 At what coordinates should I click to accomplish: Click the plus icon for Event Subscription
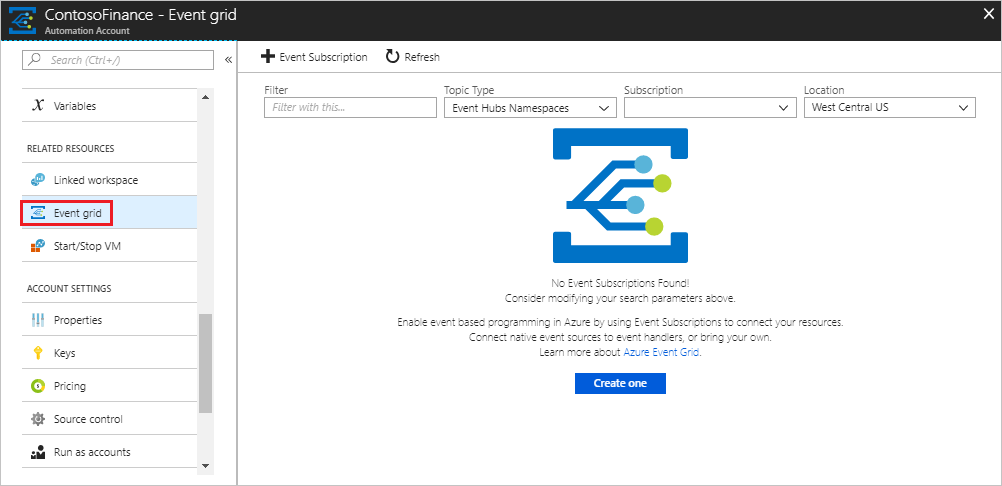268,57
